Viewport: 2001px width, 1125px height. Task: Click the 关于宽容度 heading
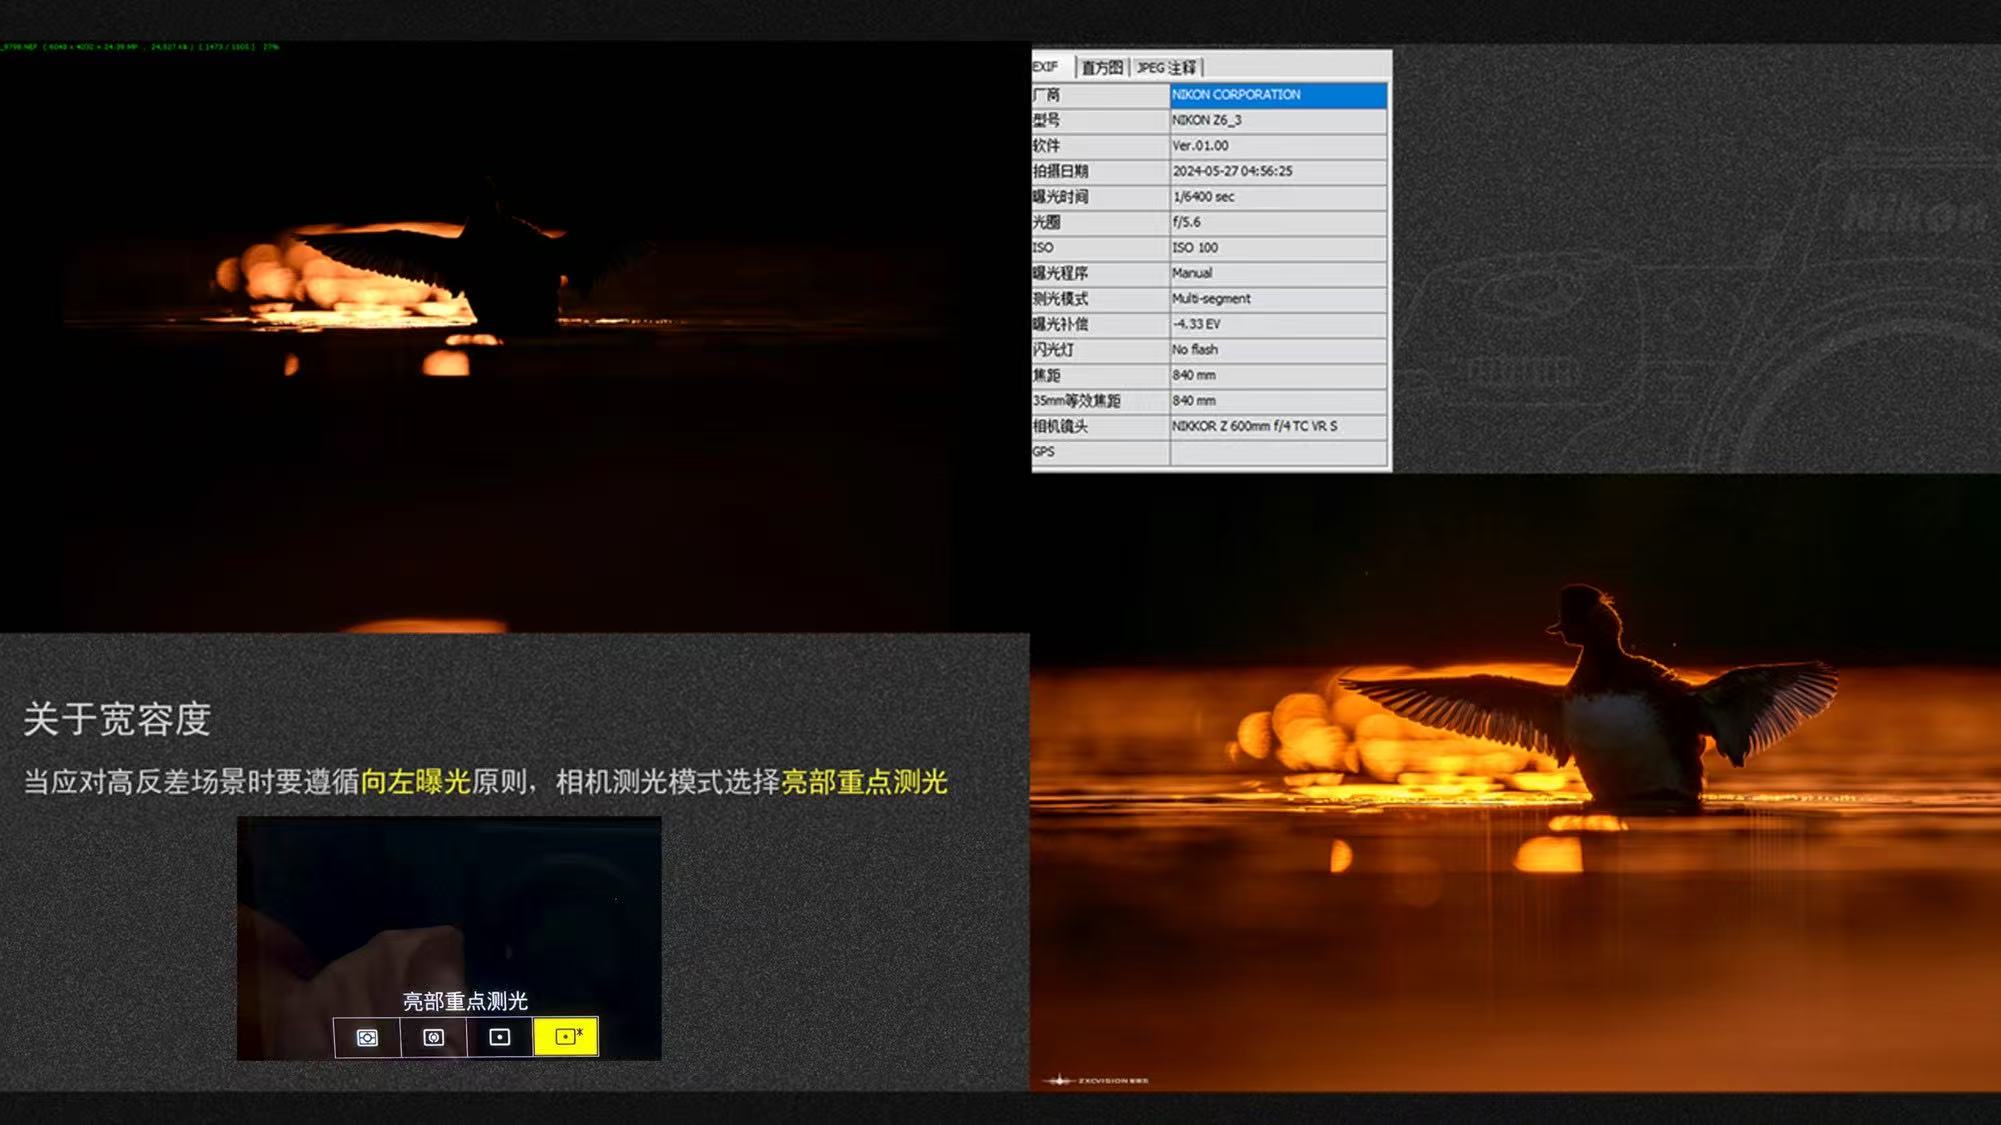117,719
